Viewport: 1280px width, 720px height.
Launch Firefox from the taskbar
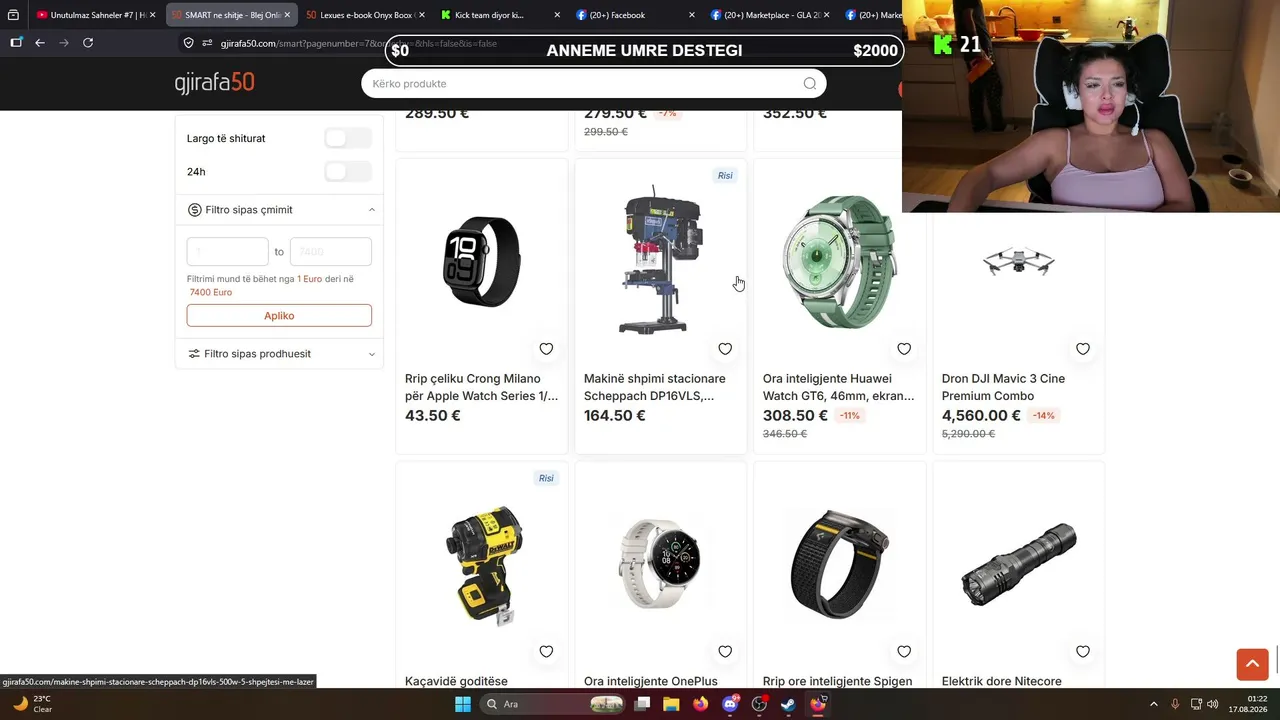[x=700, y=704]
